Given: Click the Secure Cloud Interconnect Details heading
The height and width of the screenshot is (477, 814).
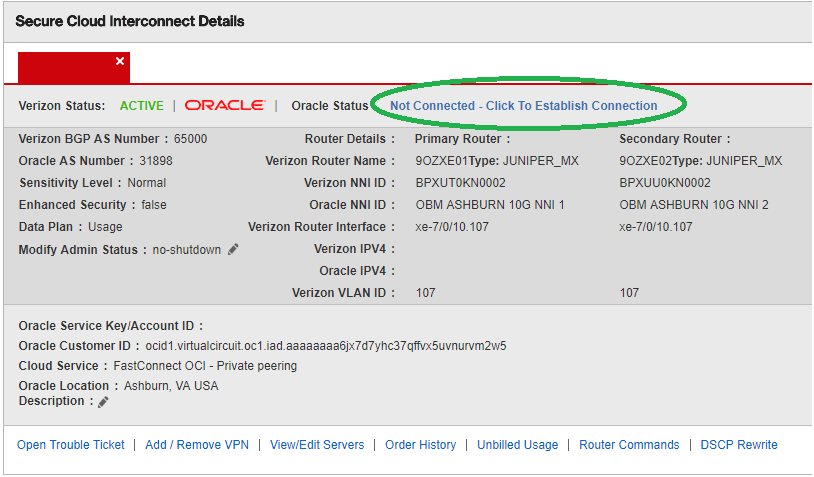Looking at the screenshot, I should 130,21.
